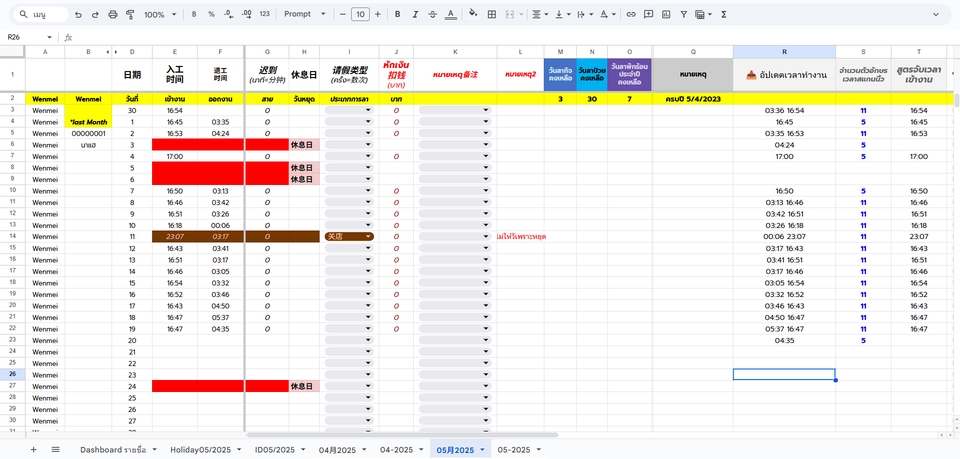Image resolution: width=960 pixels, height=459 pixels.
Task: Select cell containing ครบปี 5/4/2023
Action: (x=692, y=99)
